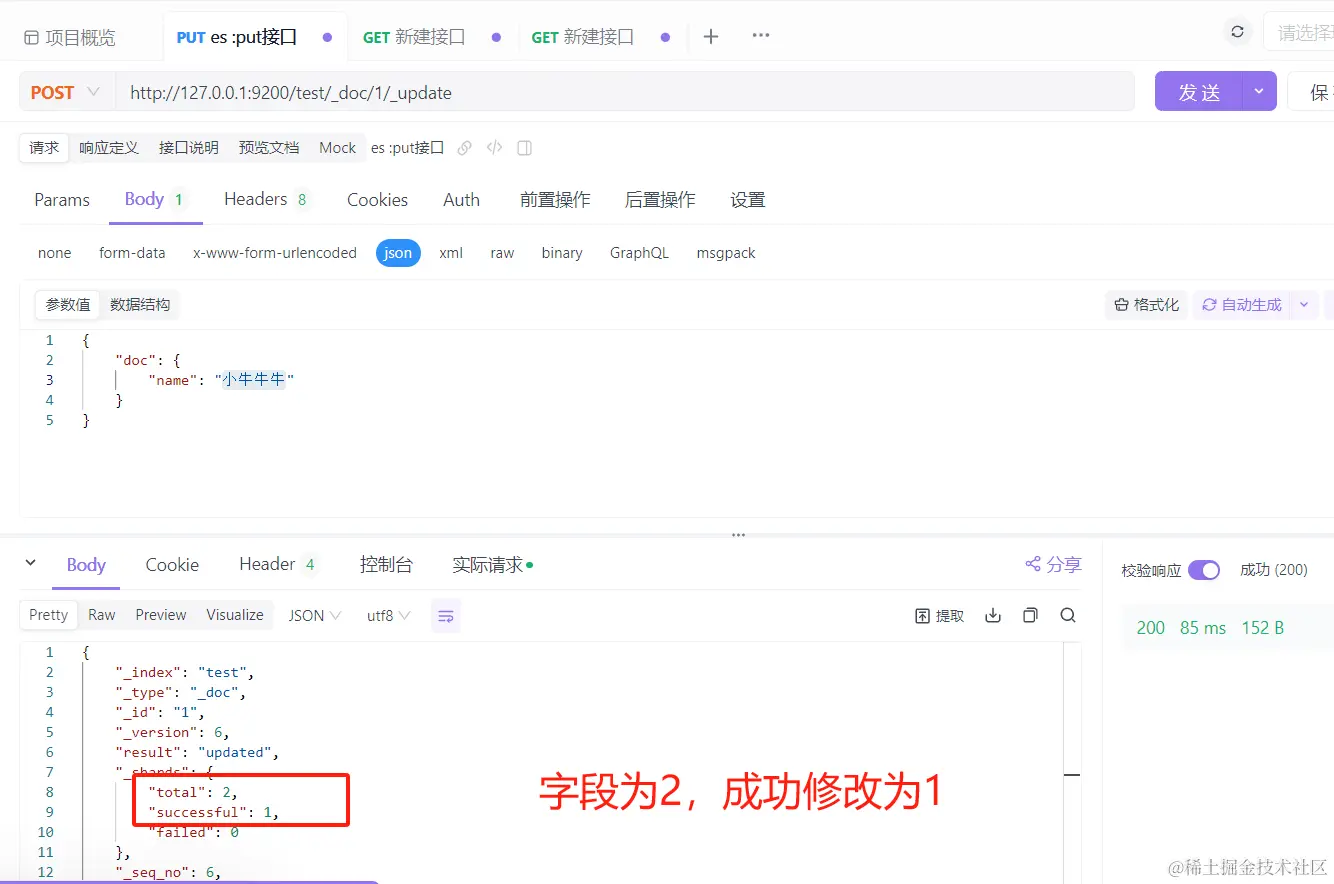Click the 提取 extract icon

click(x=923, y=616)
